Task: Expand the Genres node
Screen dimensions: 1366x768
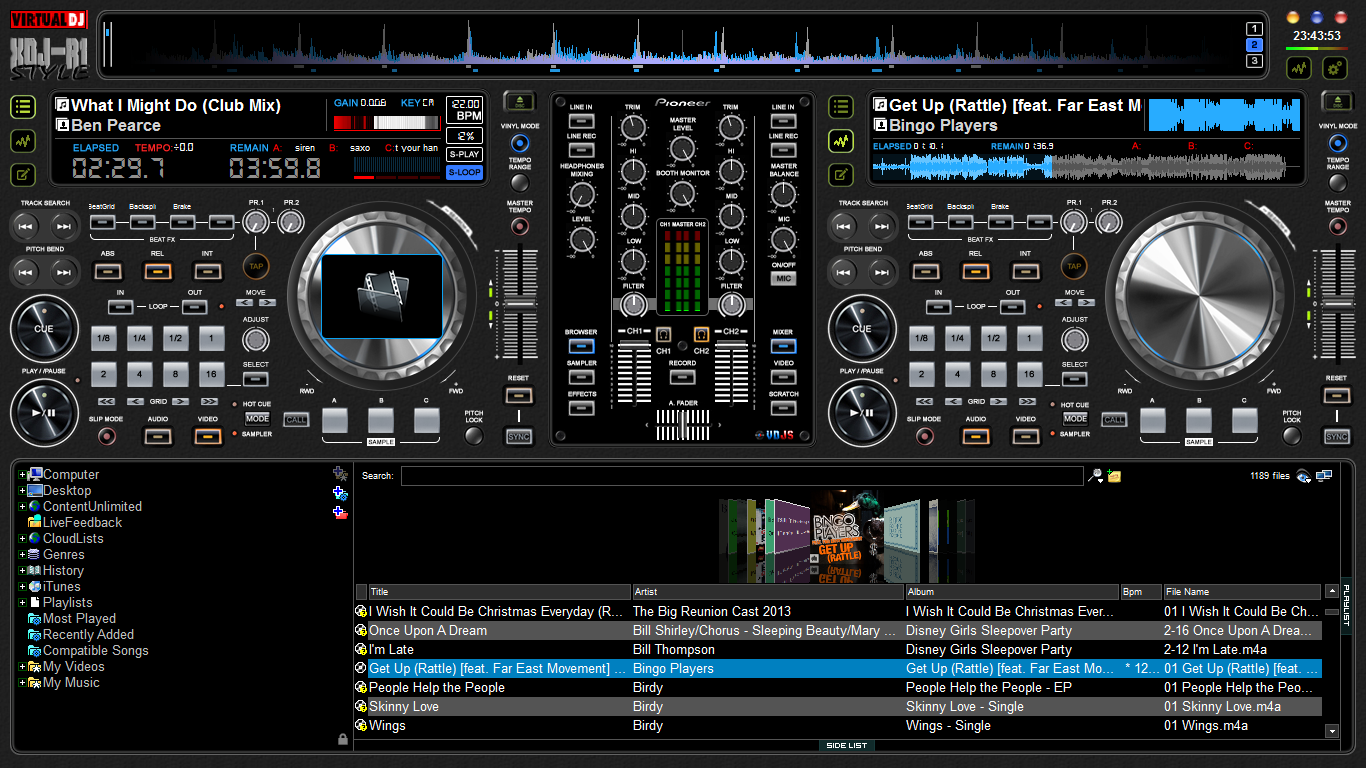Action: pos(22,555)
